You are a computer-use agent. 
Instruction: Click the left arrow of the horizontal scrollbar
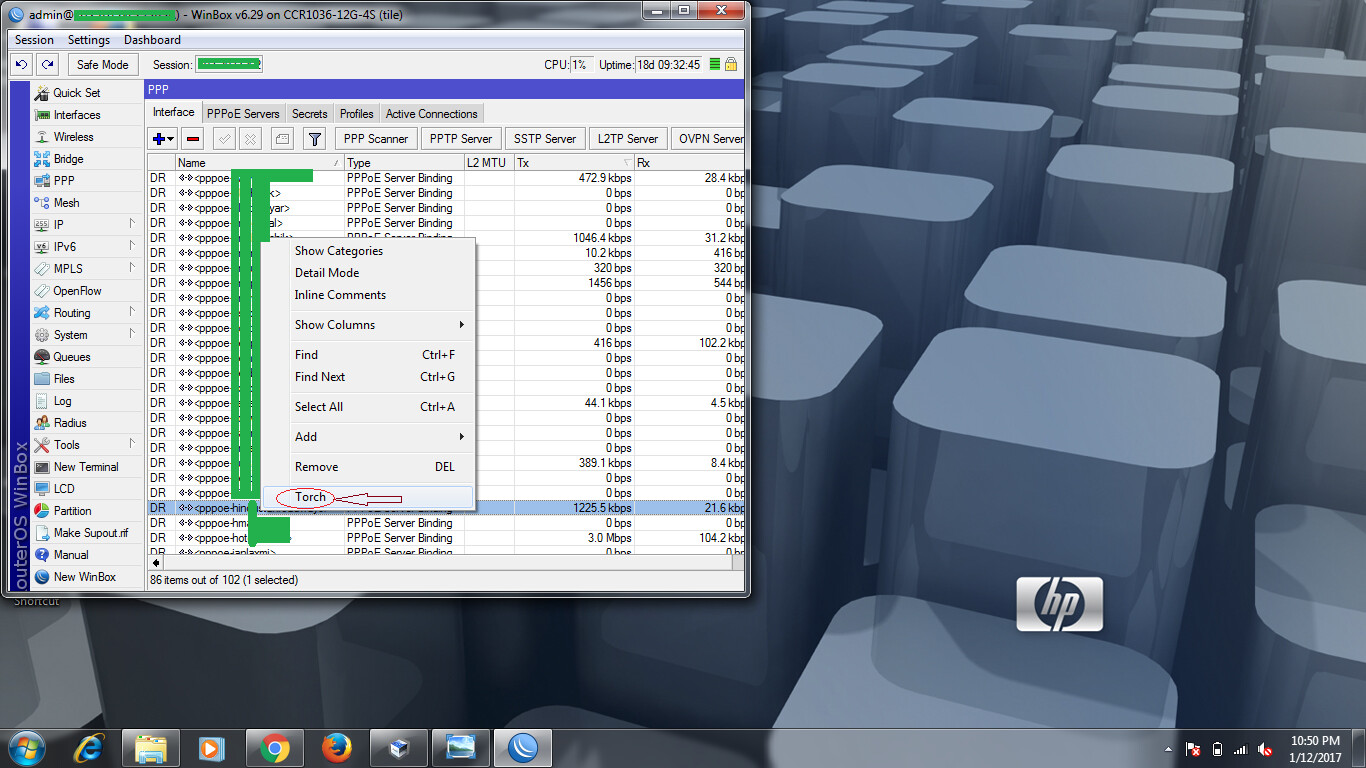155,562
